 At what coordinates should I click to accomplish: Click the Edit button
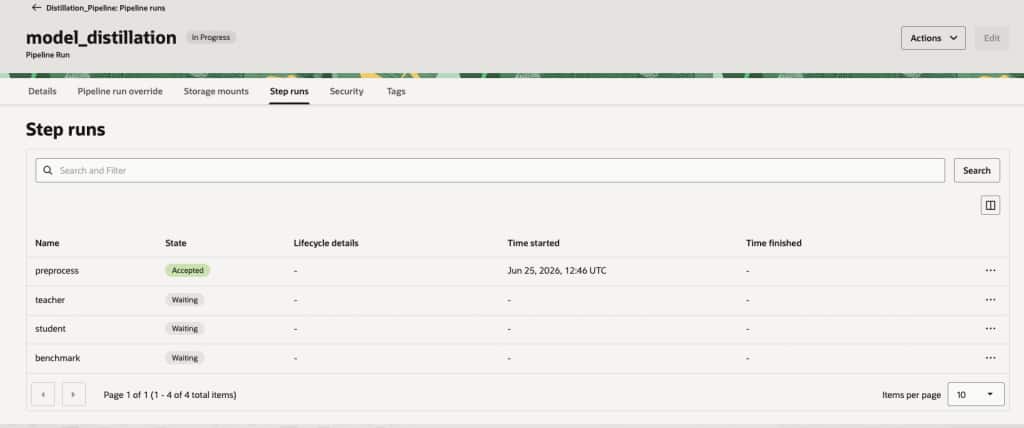(x=991, y=38)
